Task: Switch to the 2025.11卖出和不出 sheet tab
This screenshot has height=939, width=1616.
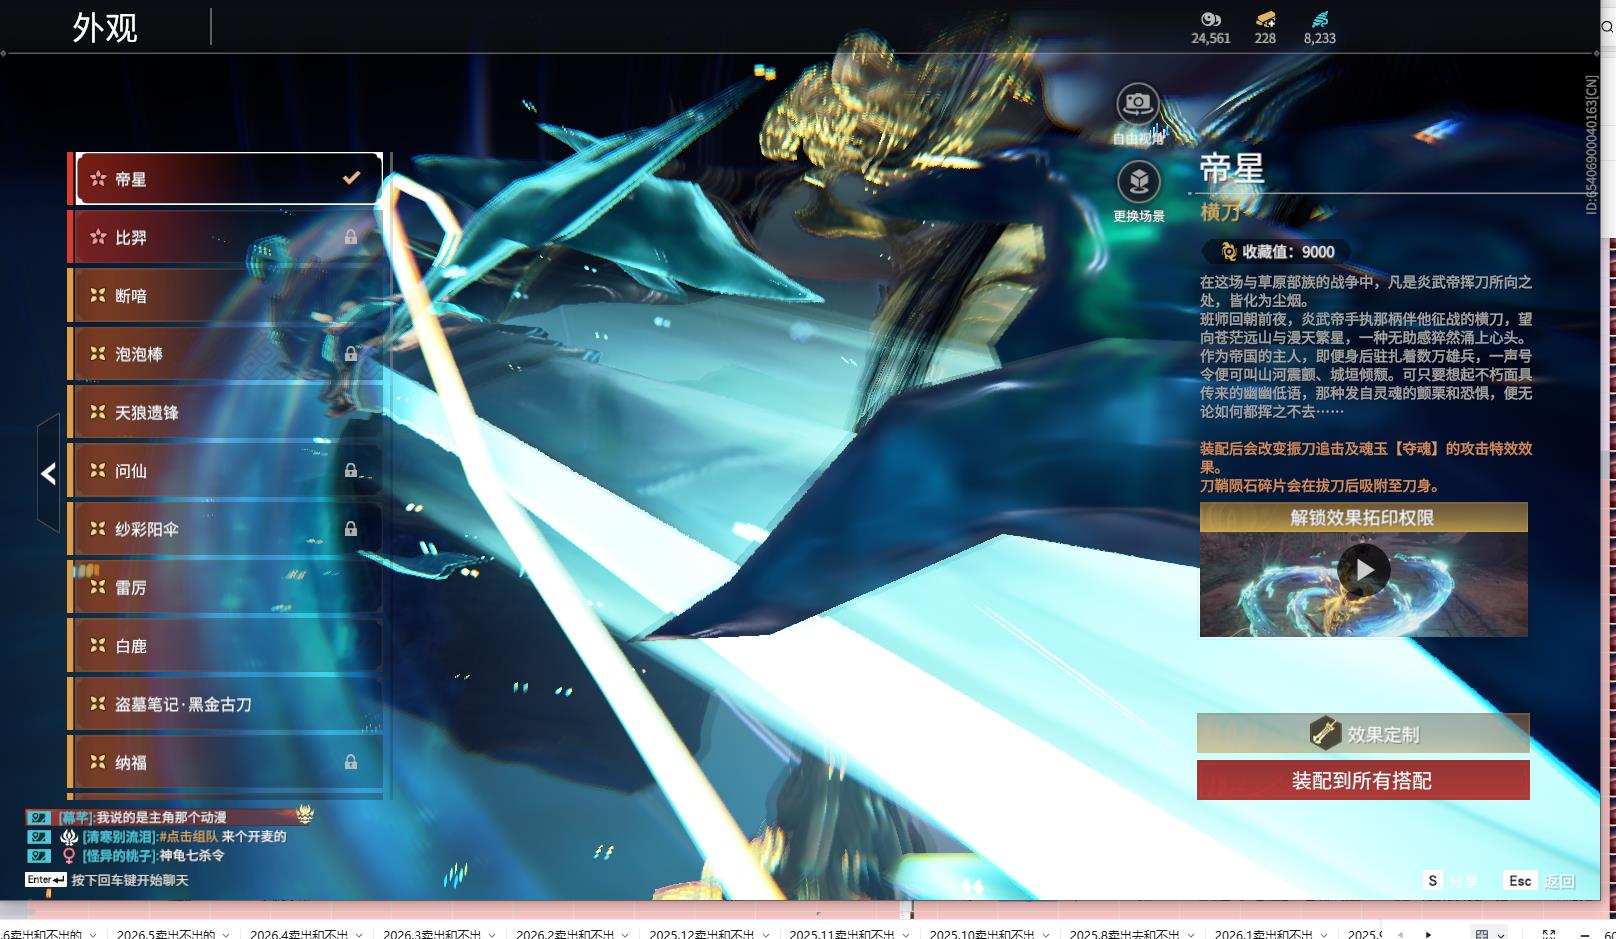Action: (x=841, y=934)
